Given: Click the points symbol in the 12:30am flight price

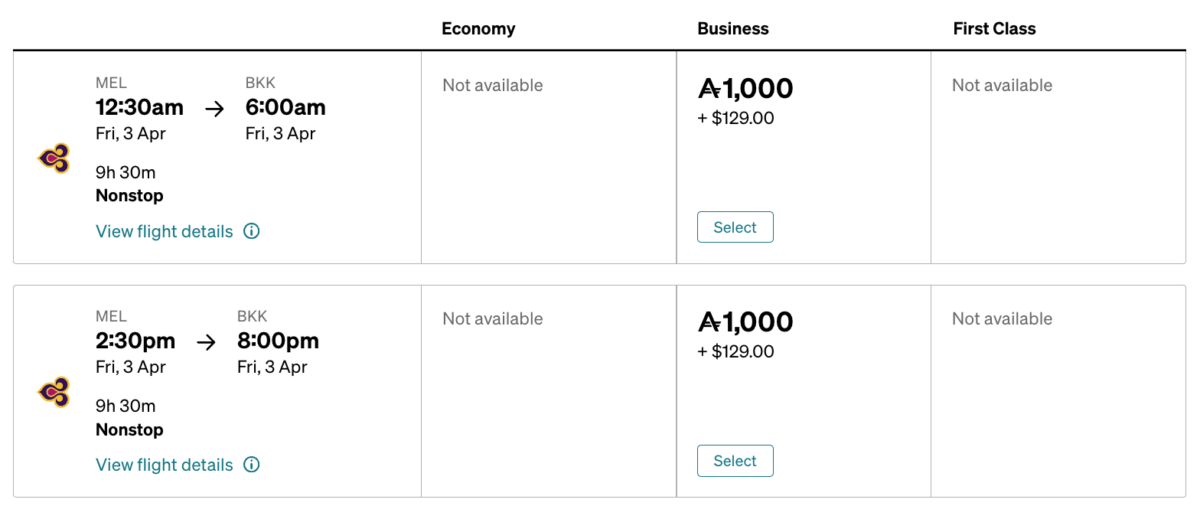Looking at the screenshot, I should pos(709,89).
